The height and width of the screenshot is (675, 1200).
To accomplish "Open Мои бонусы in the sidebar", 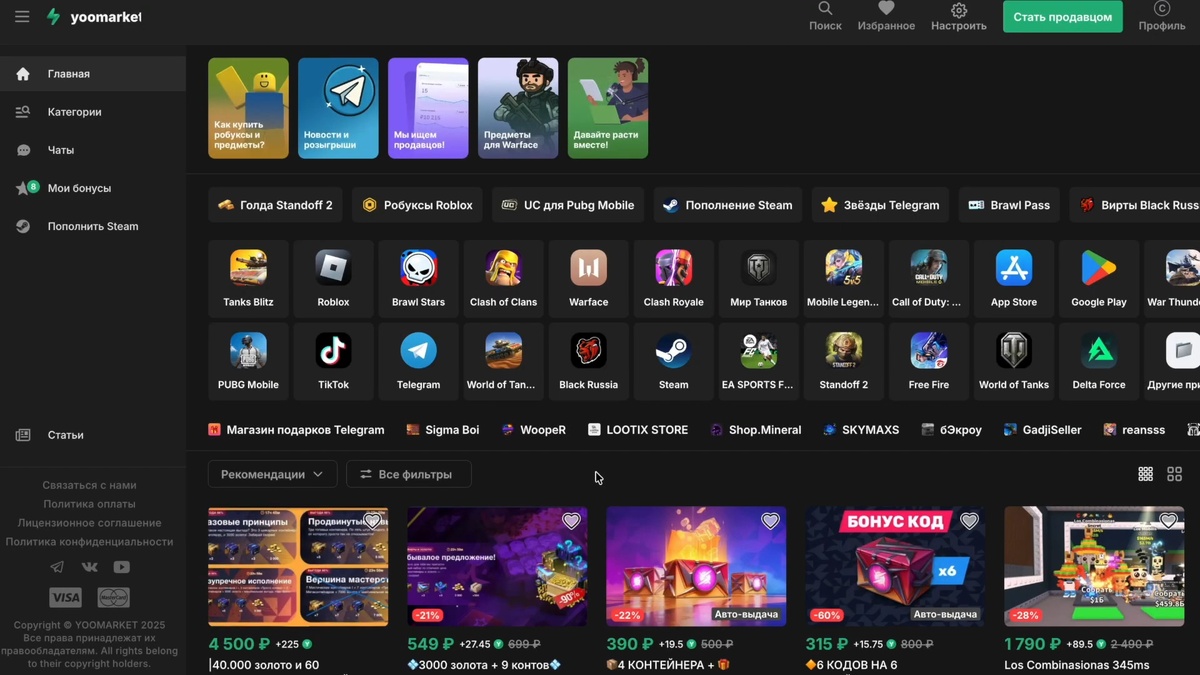I will [x=93, y=188].
